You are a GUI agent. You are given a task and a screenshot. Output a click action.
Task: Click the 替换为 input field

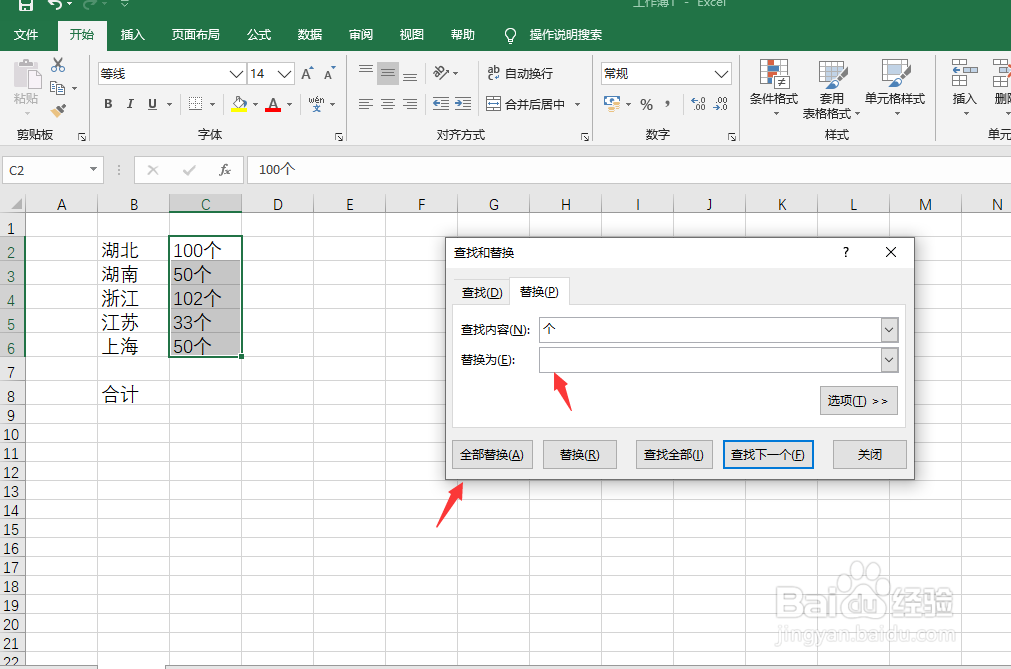pos(710,360)
